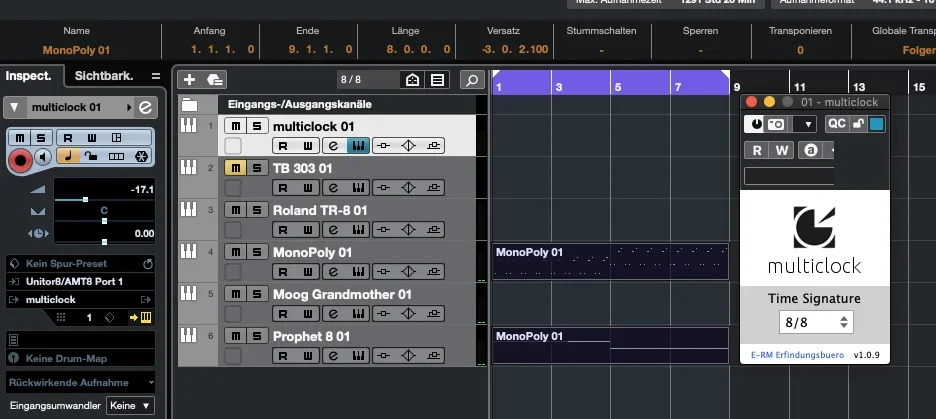936x419 pixels.
Task: Open Edit Channel Settings 'e' in Inspector
Action: pos(145,107)
